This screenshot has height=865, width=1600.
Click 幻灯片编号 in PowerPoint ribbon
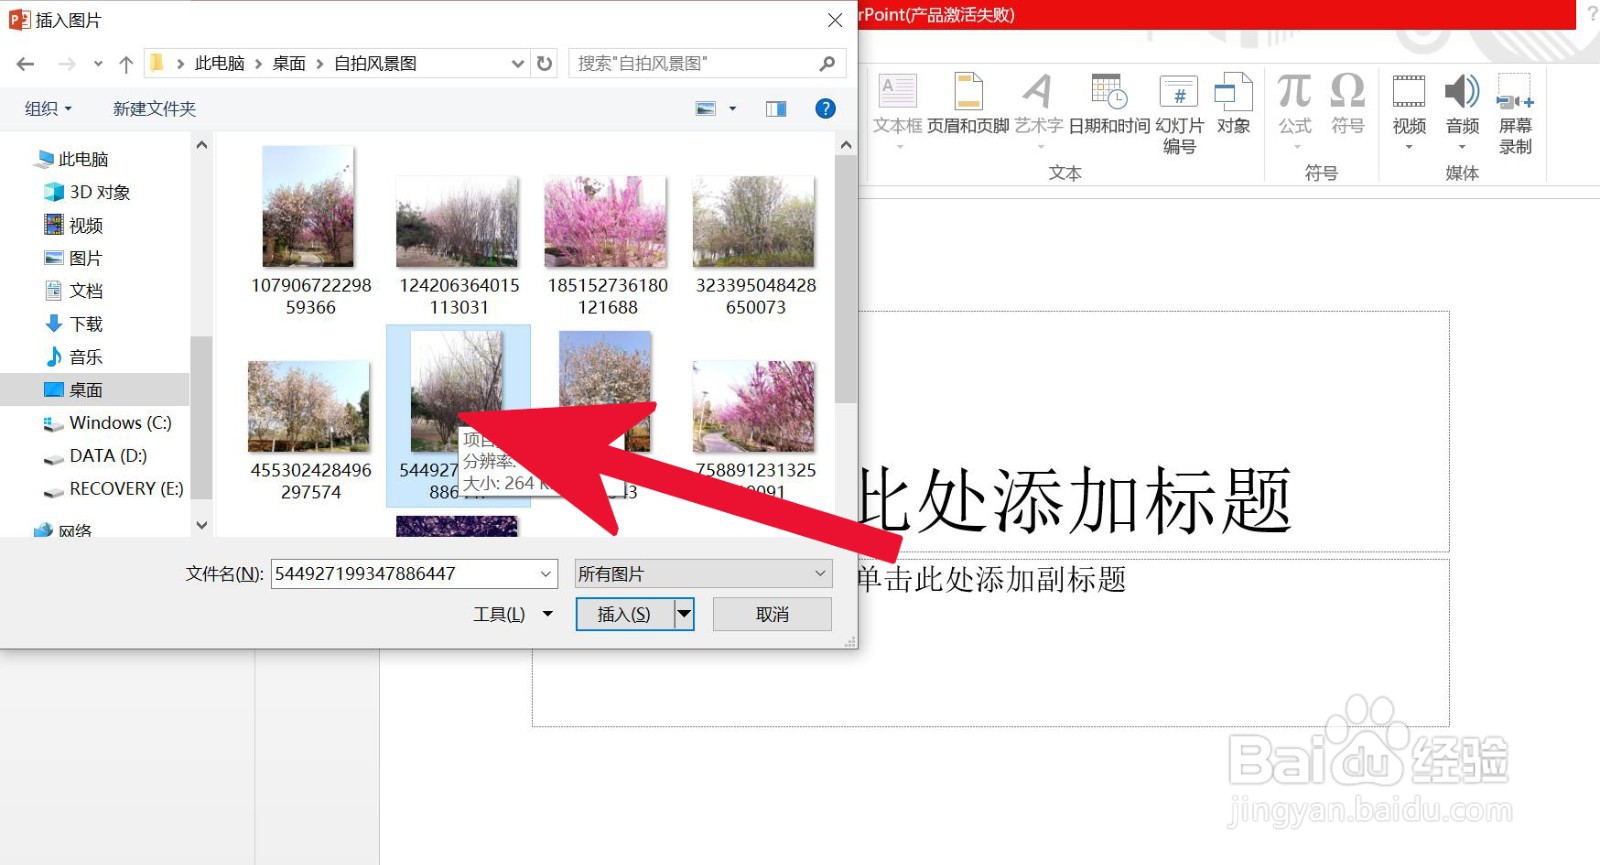[x=1179, y=114]
